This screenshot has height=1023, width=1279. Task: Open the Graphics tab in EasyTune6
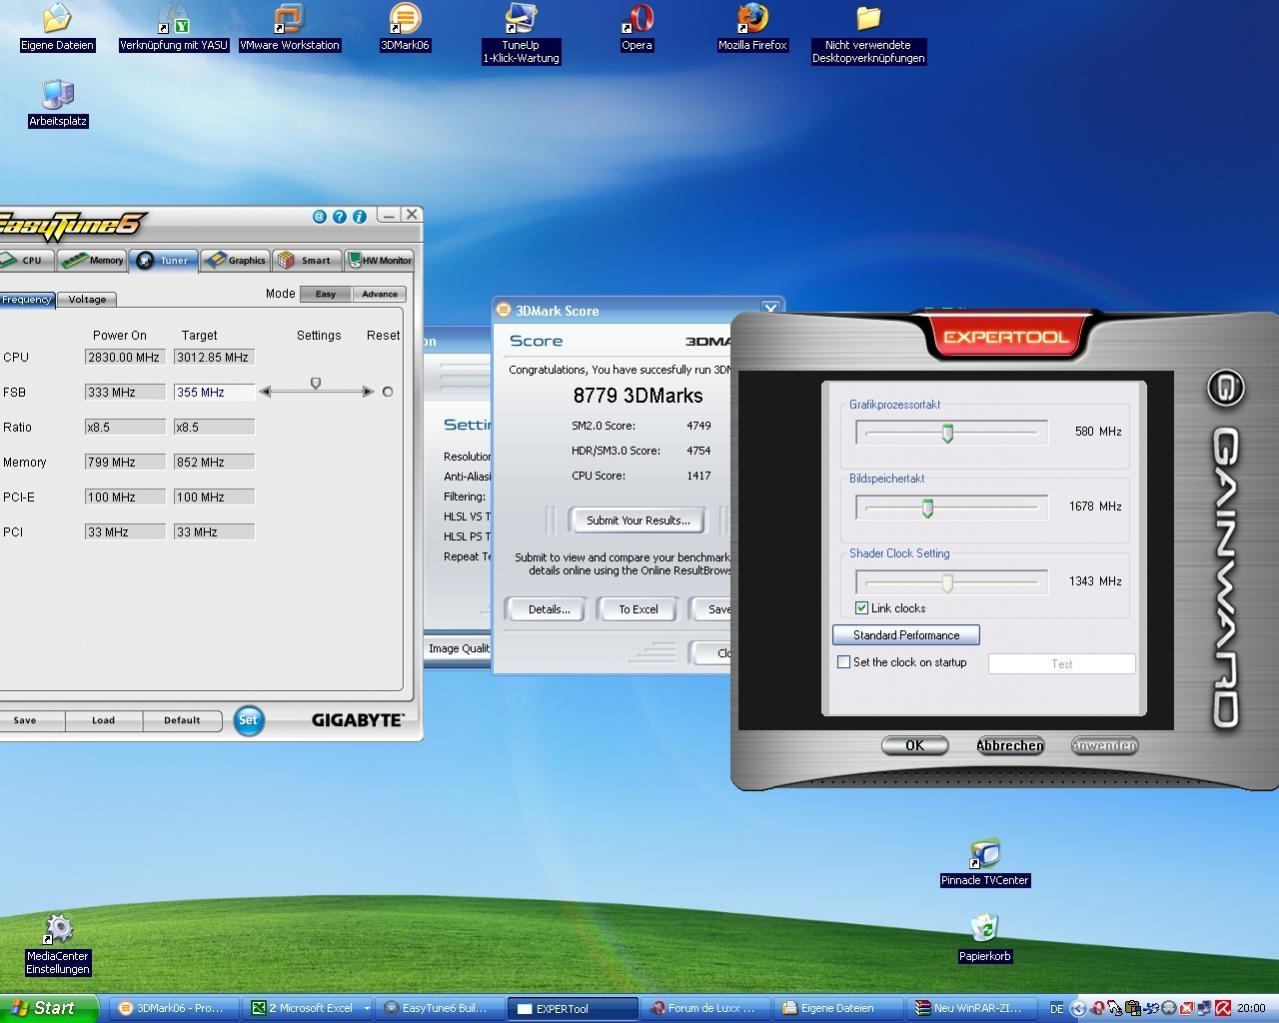[x=236, y=260]
